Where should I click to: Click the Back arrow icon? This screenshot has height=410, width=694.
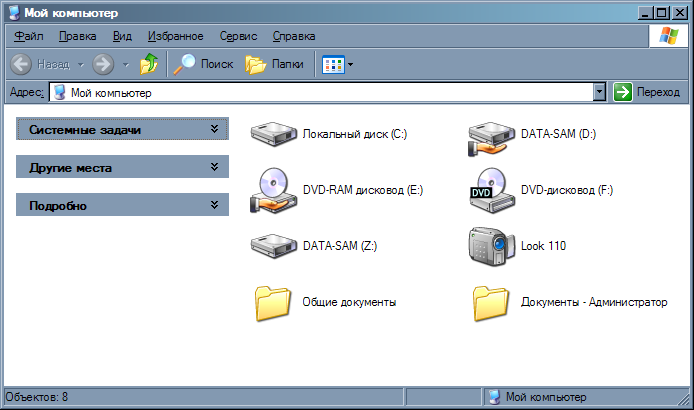pos(21,64)
